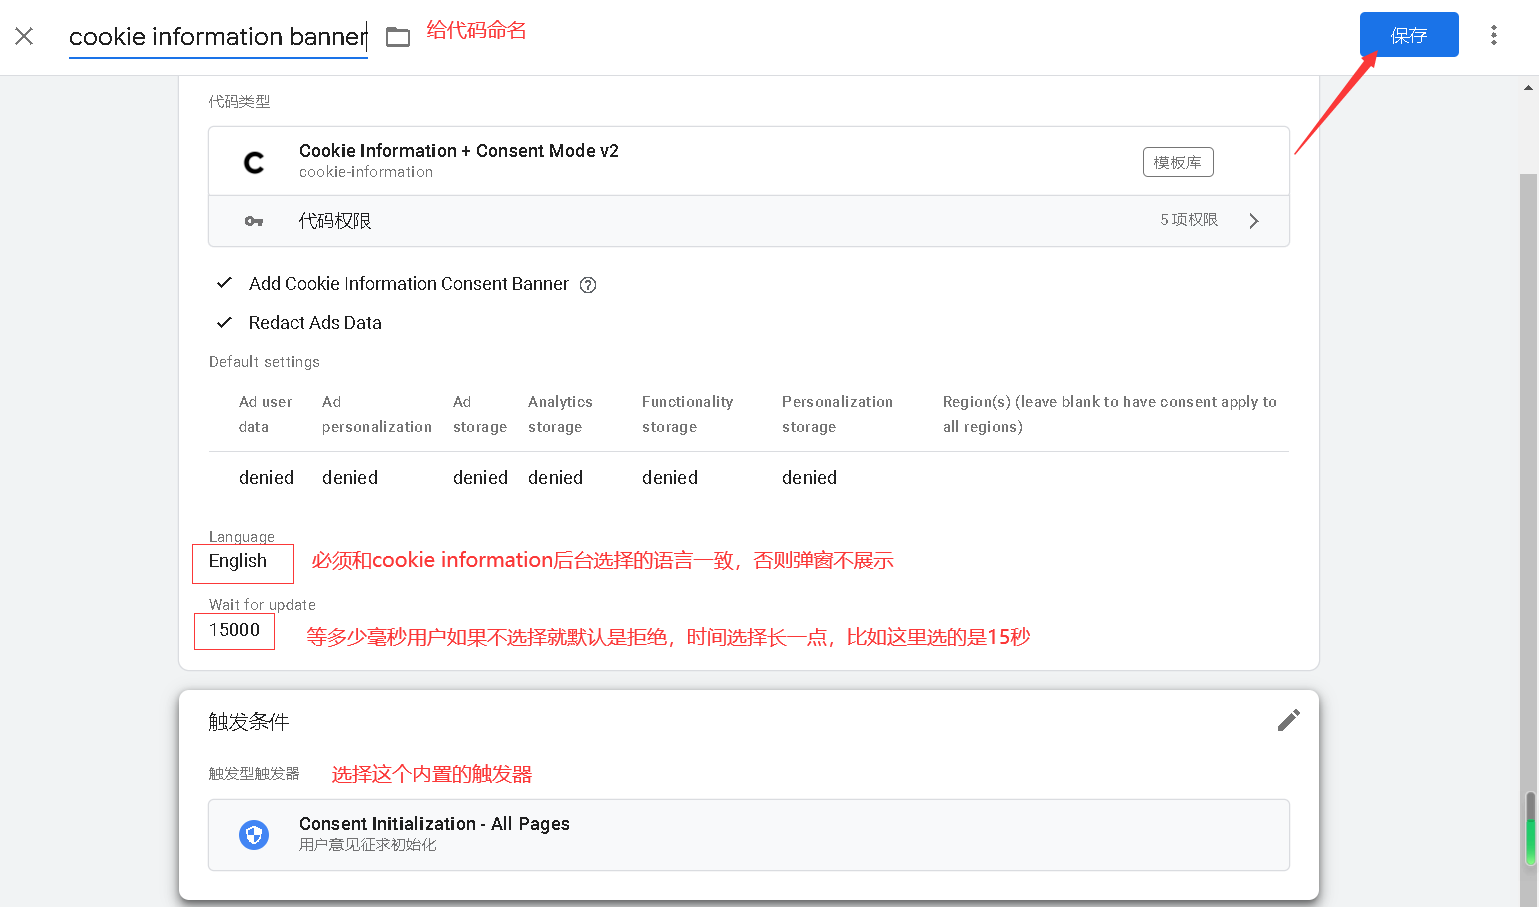Click the blue 保存 save button

click(1408, 35)
